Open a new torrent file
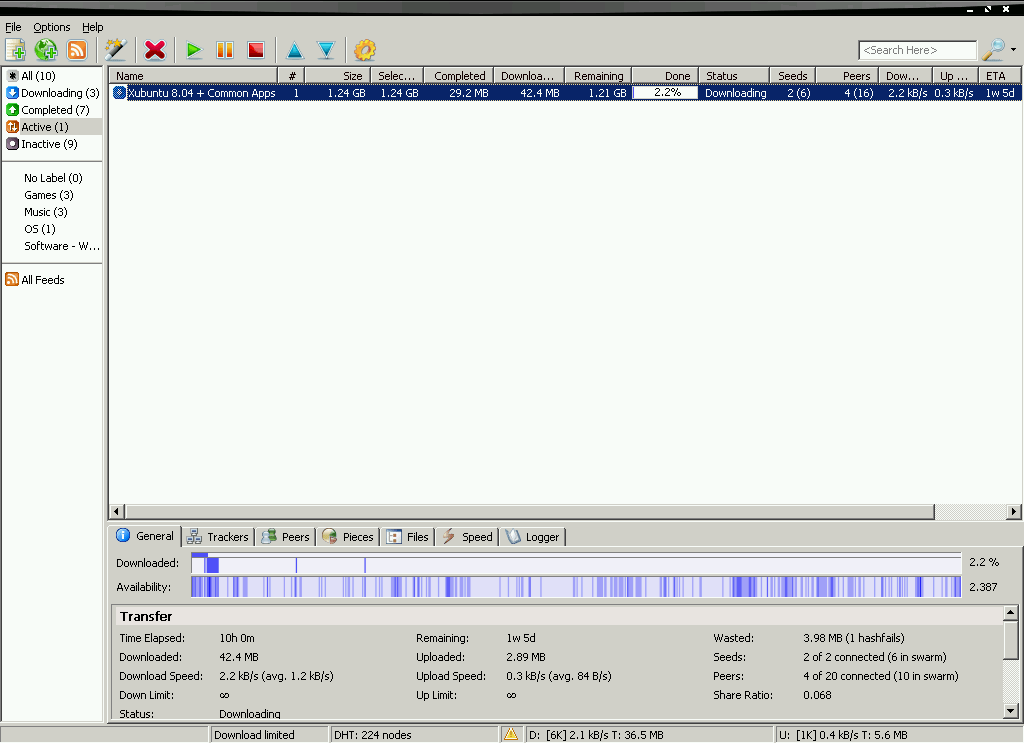Image resolution: width=1024 pixels, height=743 pixels. click(x=15, y=50)
